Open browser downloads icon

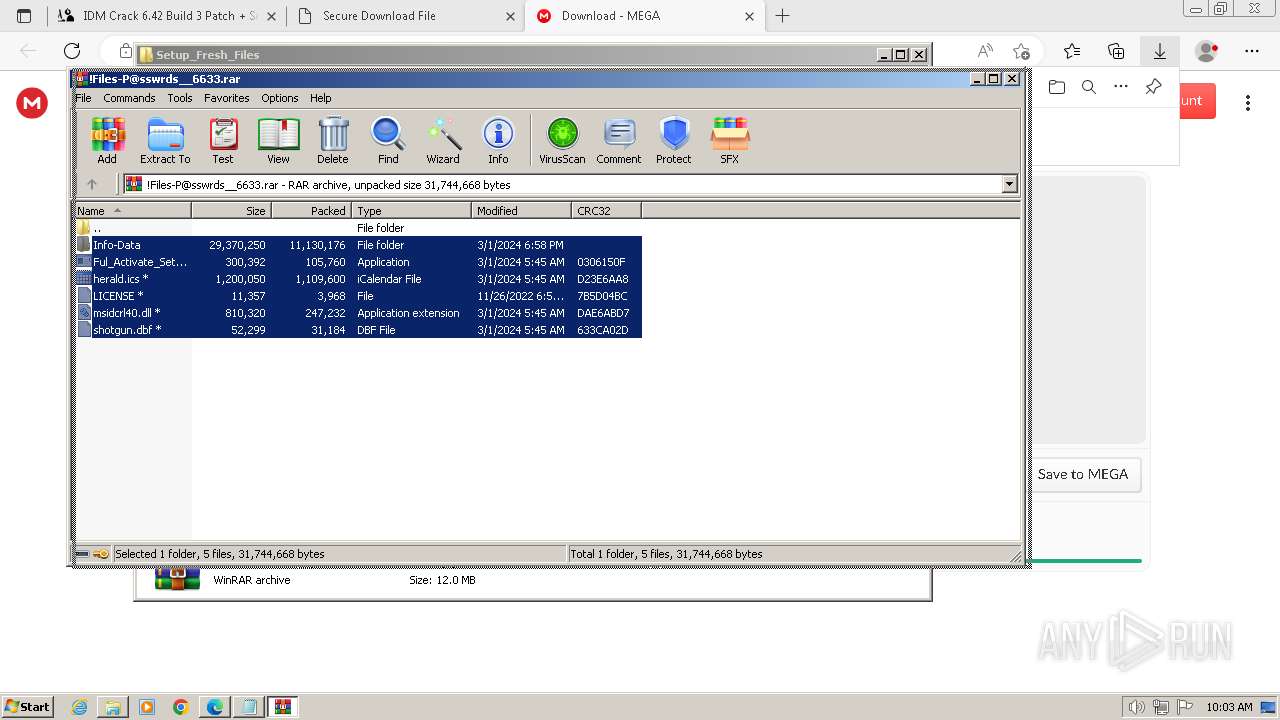[1160, 51]
